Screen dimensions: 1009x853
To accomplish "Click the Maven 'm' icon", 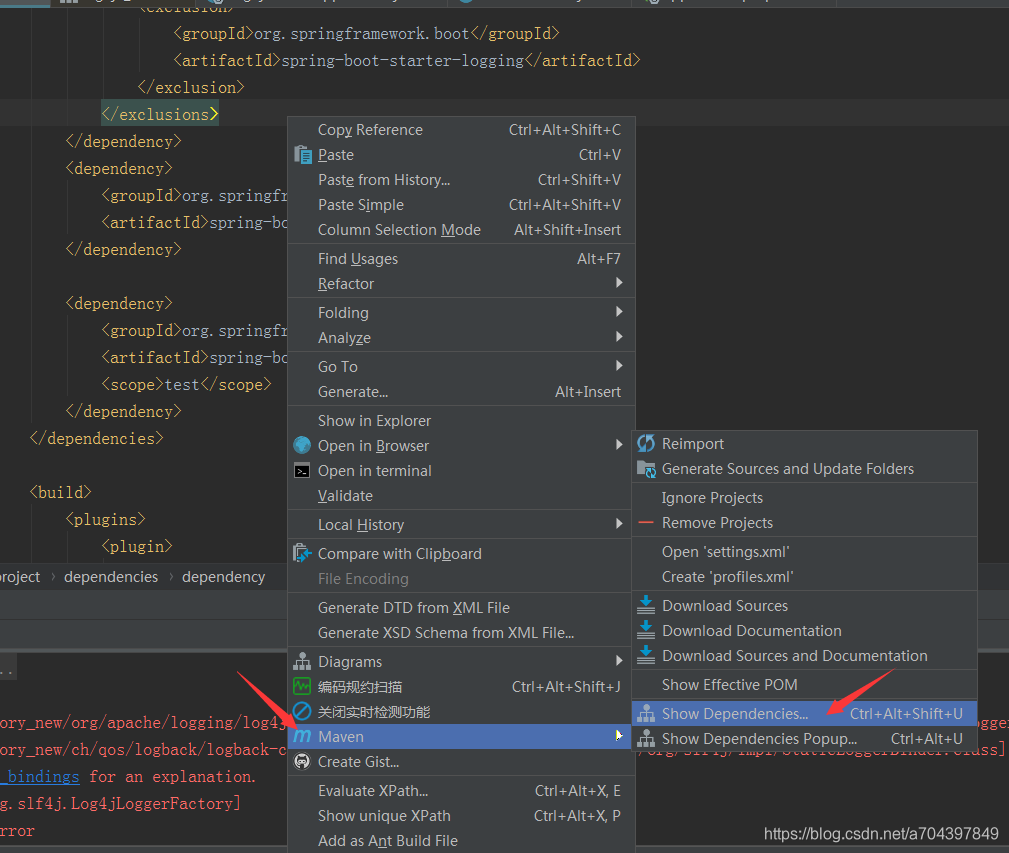I will [x=302, y=737].
